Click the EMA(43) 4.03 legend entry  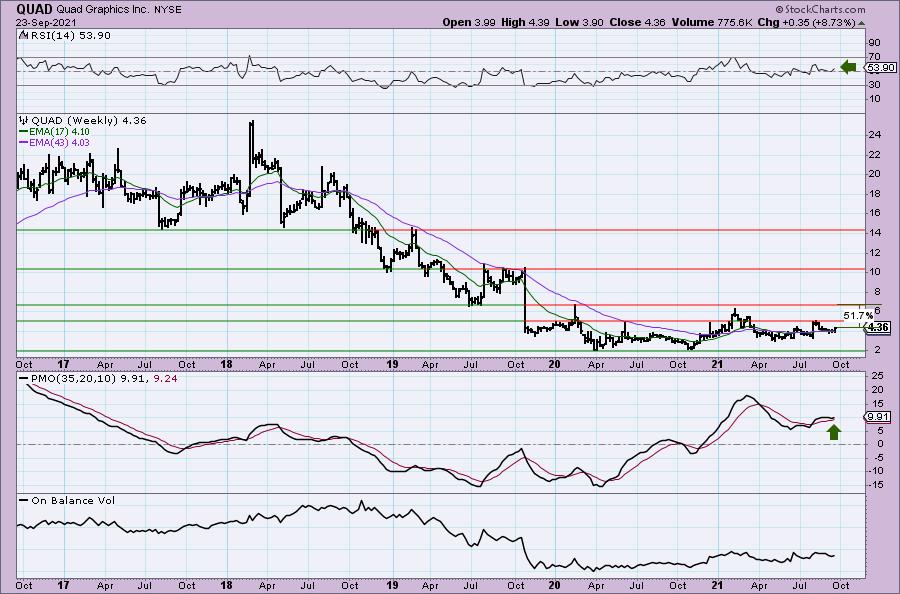tap(59, 142)
